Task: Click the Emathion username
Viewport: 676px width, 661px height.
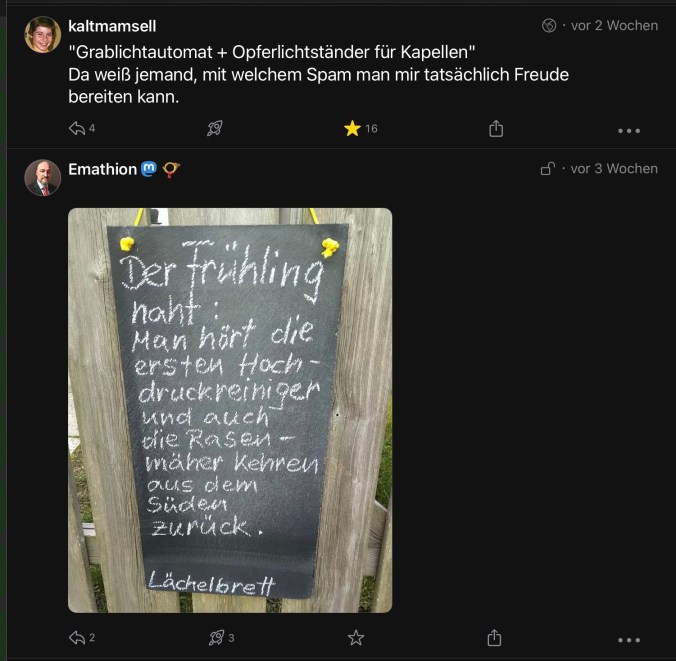Action: (x=102, y=169)
